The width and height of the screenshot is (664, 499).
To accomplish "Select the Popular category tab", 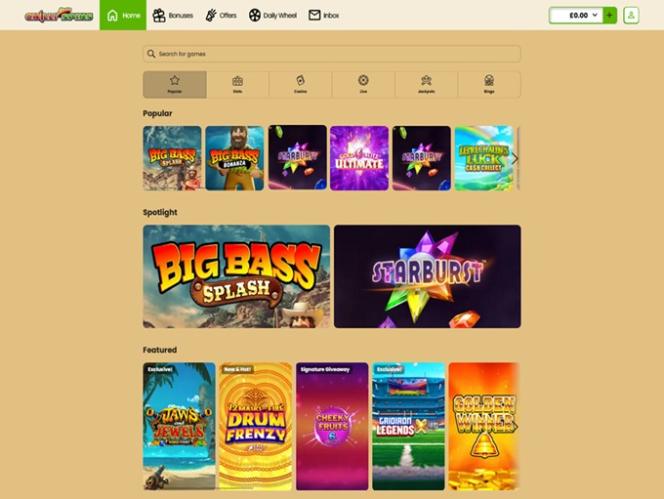I will pyautogui.click(x=174, y=85).
